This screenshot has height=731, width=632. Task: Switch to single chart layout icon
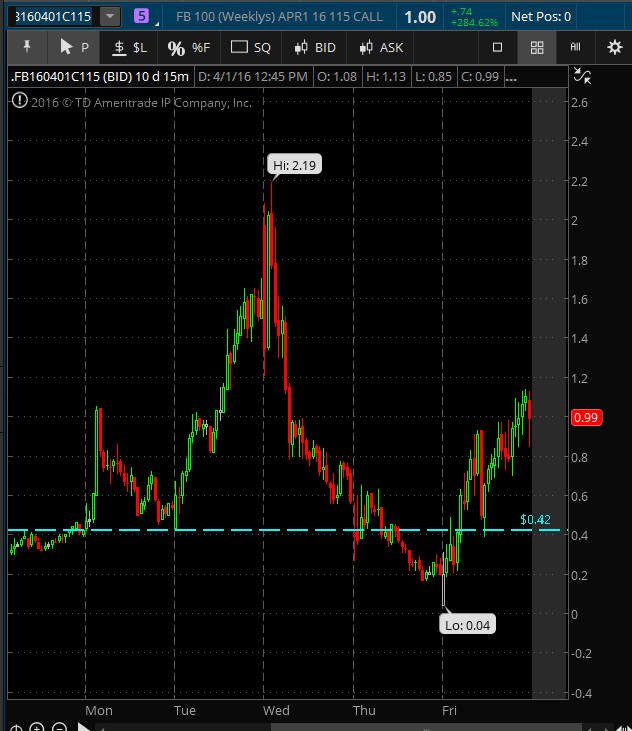point(497,47)
